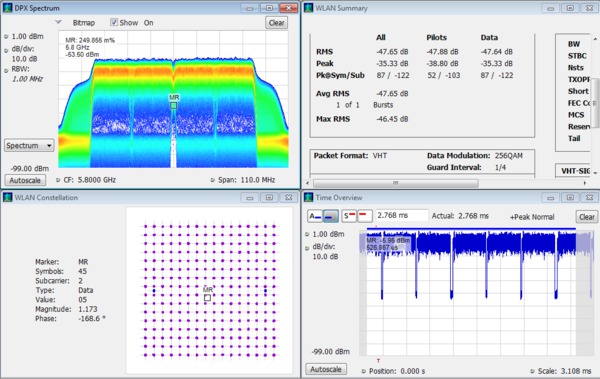The height and width of the screenshot is (379, 600).
Task: Toggle the red spectrum length button
Action: [365, 216]
